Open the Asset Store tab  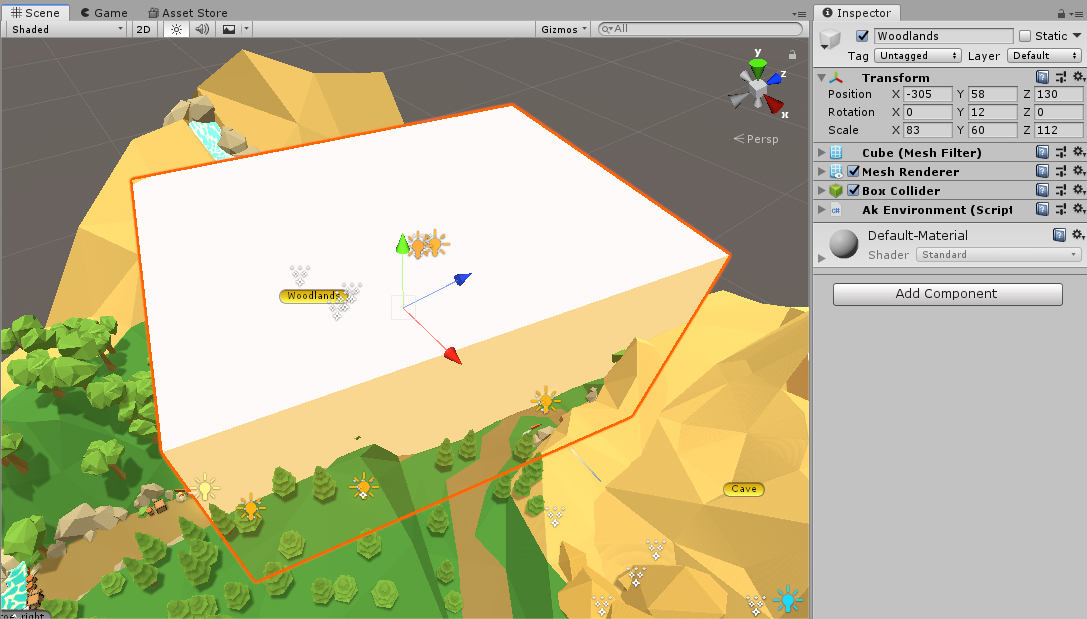pos(188,12)
